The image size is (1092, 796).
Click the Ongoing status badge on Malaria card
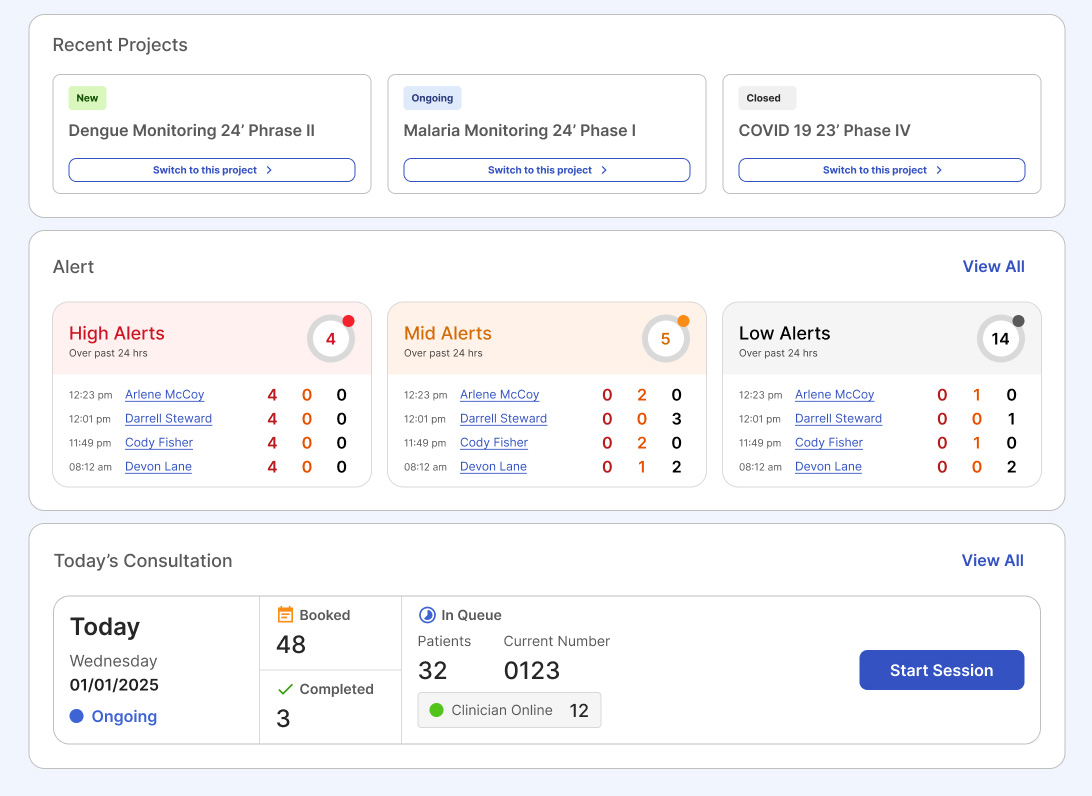432,98
